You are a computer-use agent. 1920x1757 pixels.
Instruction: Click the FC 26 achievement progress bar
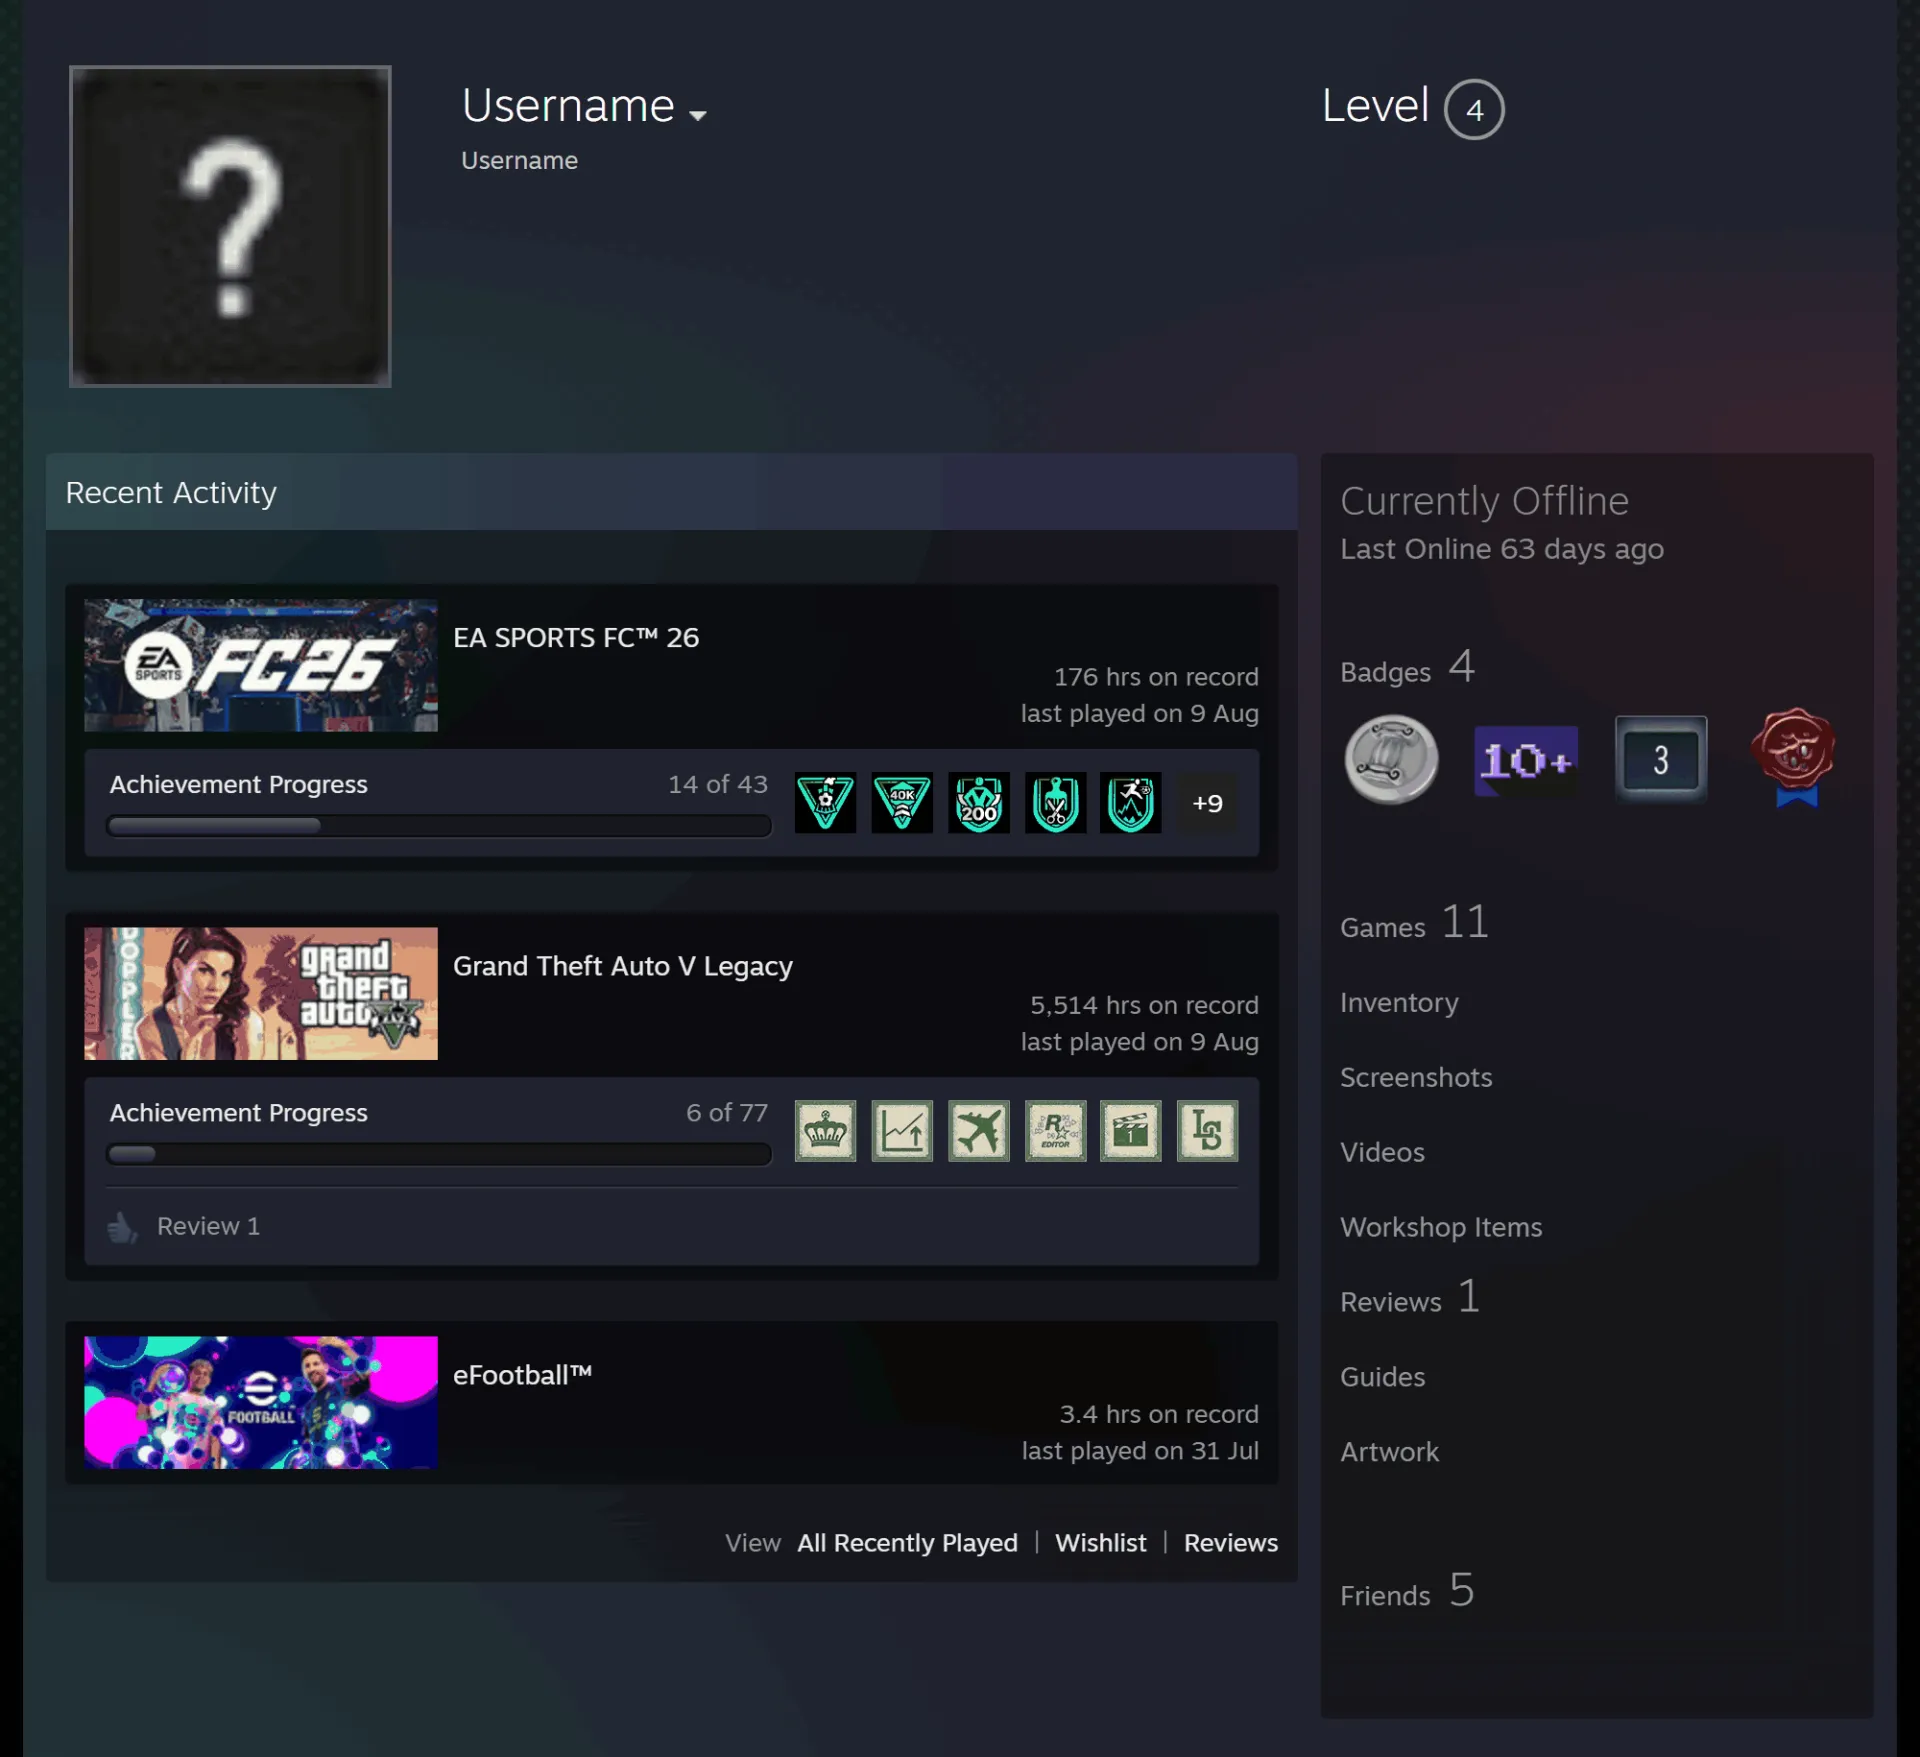(x=439, y=826)
